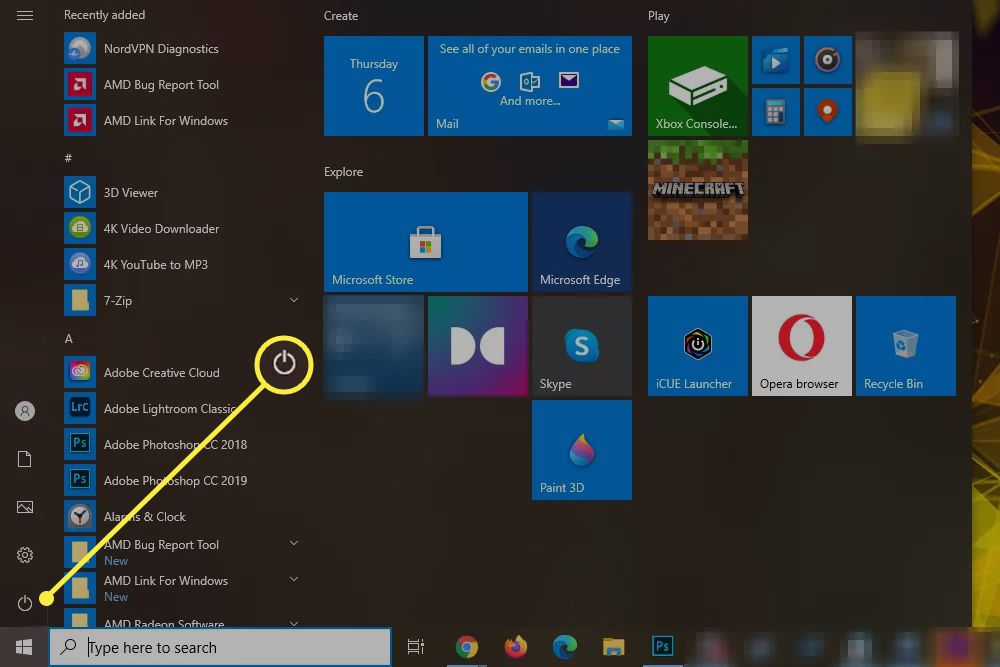
Task: Expand the AMD Radeon Software entry
Action: click(x=294, y=623)
